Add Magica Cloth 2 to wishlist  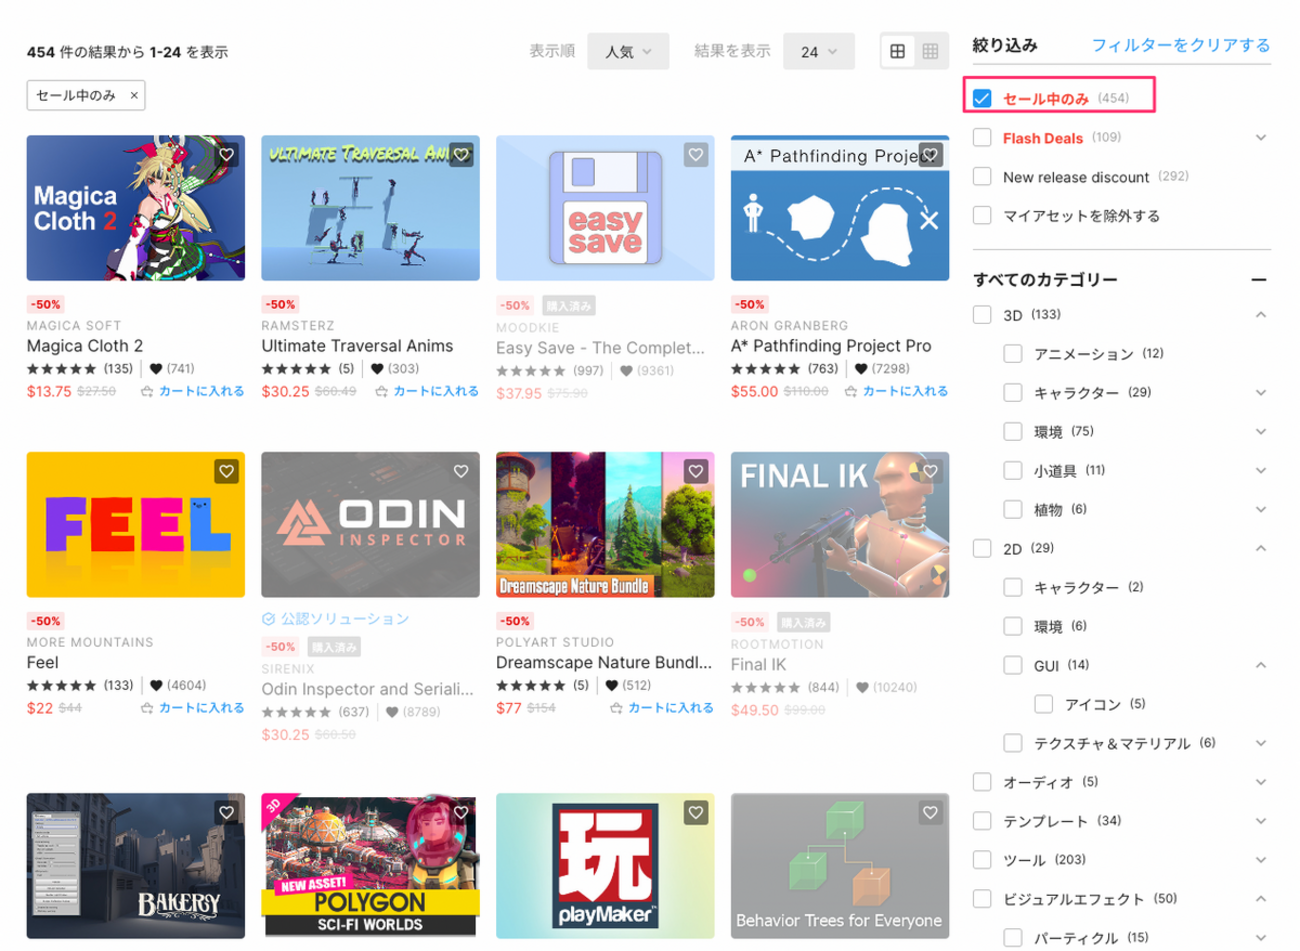click(227, 154)
